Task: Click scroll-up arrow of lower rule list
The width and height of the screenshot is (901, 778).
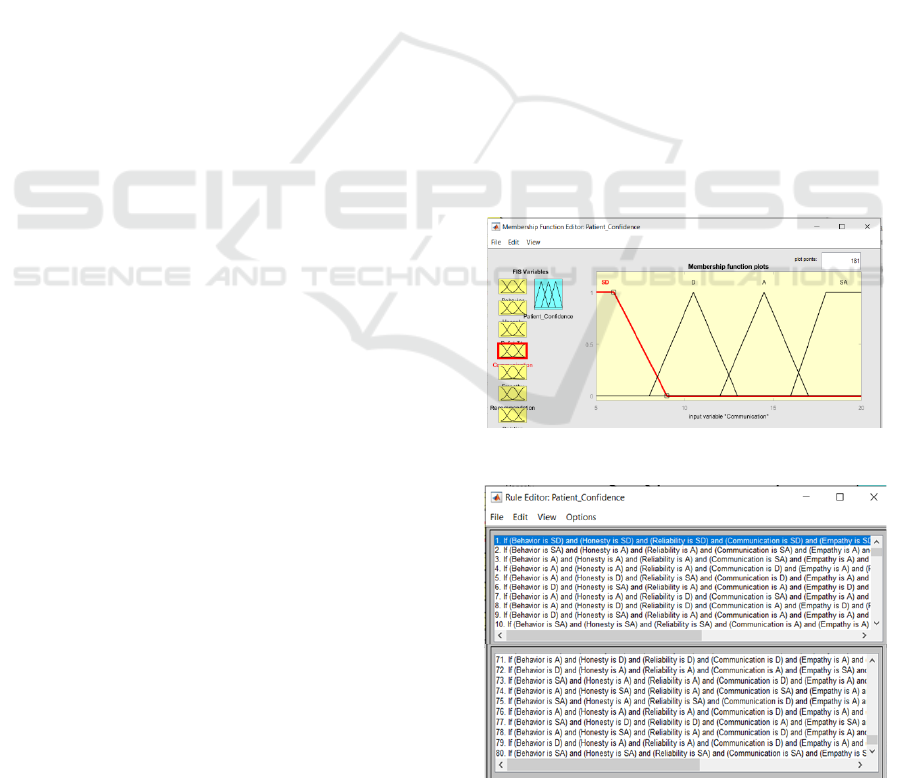Action: pyautogui.click(x=872, y=658)
